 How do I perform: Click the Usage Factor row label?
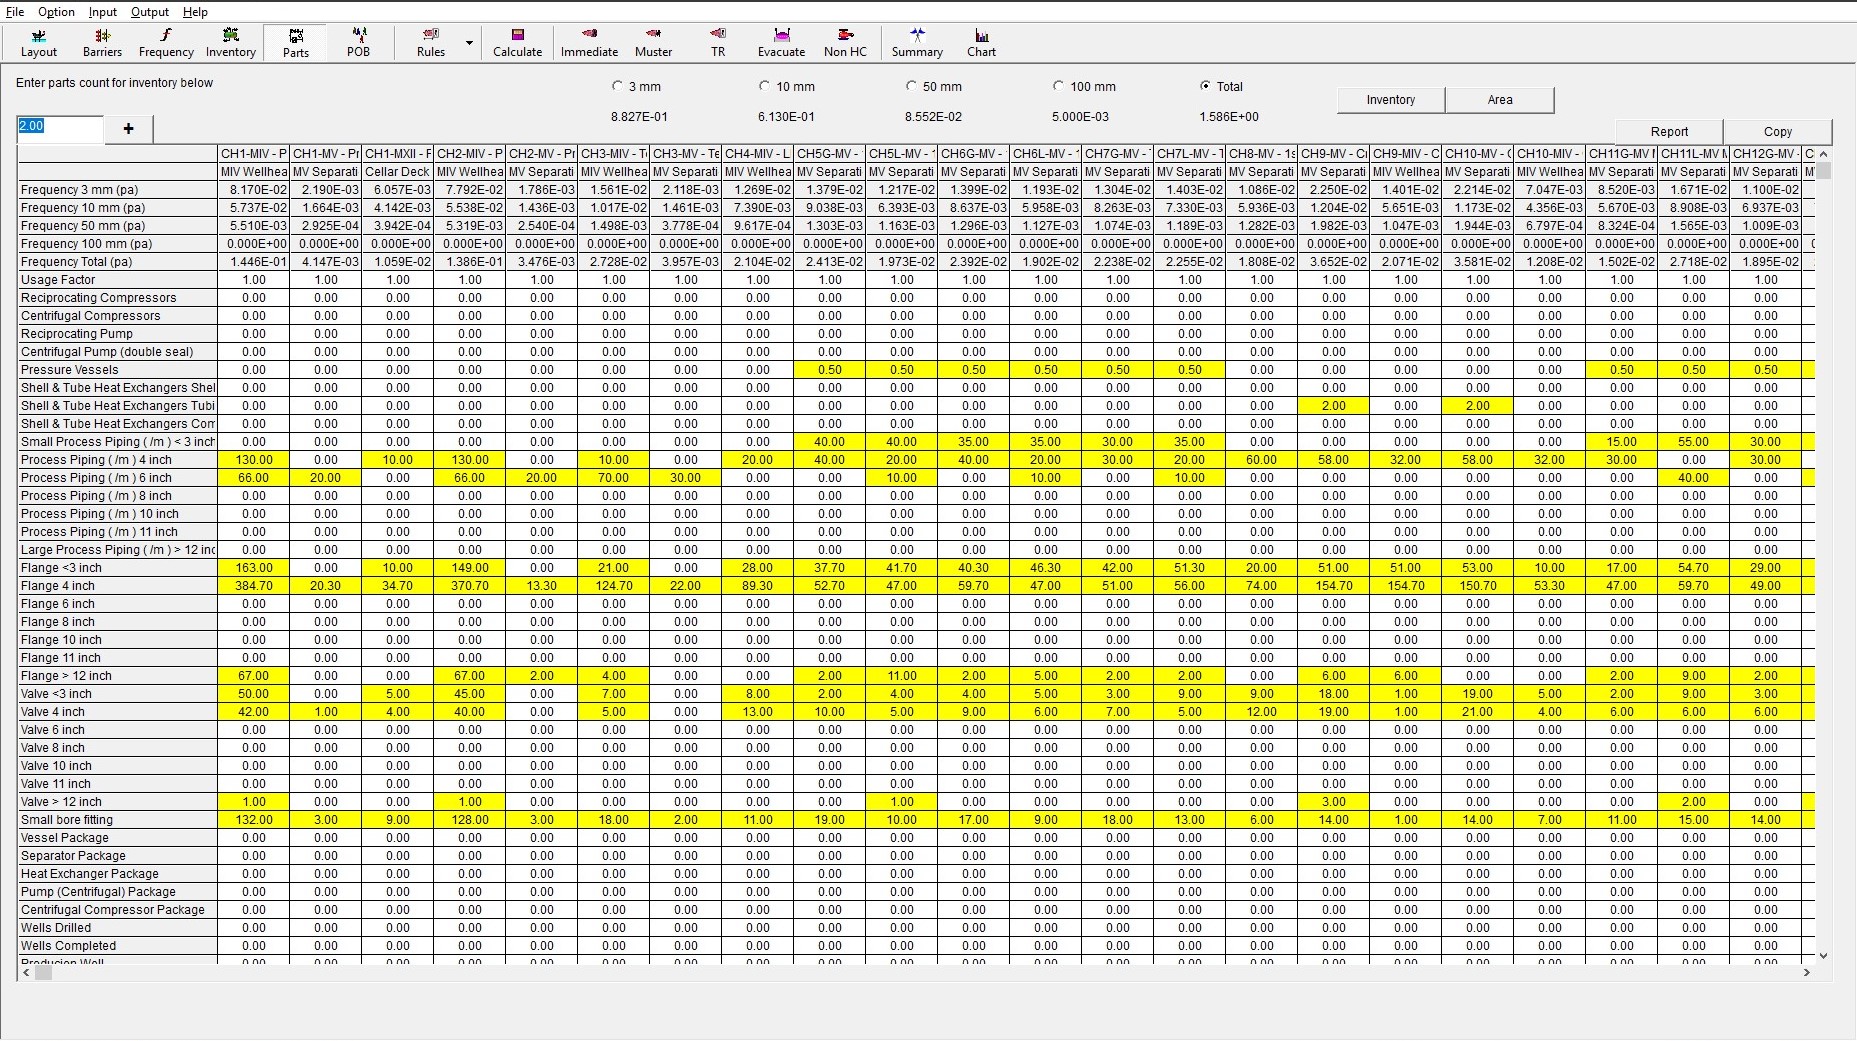point(118,280)
